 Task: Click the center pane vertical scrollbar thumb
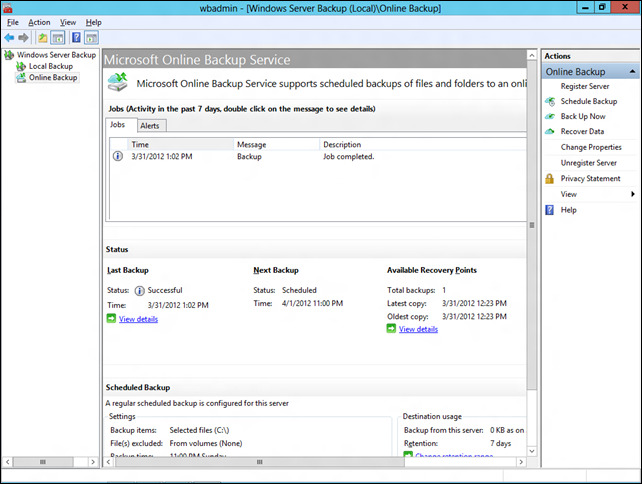(531, 225)
